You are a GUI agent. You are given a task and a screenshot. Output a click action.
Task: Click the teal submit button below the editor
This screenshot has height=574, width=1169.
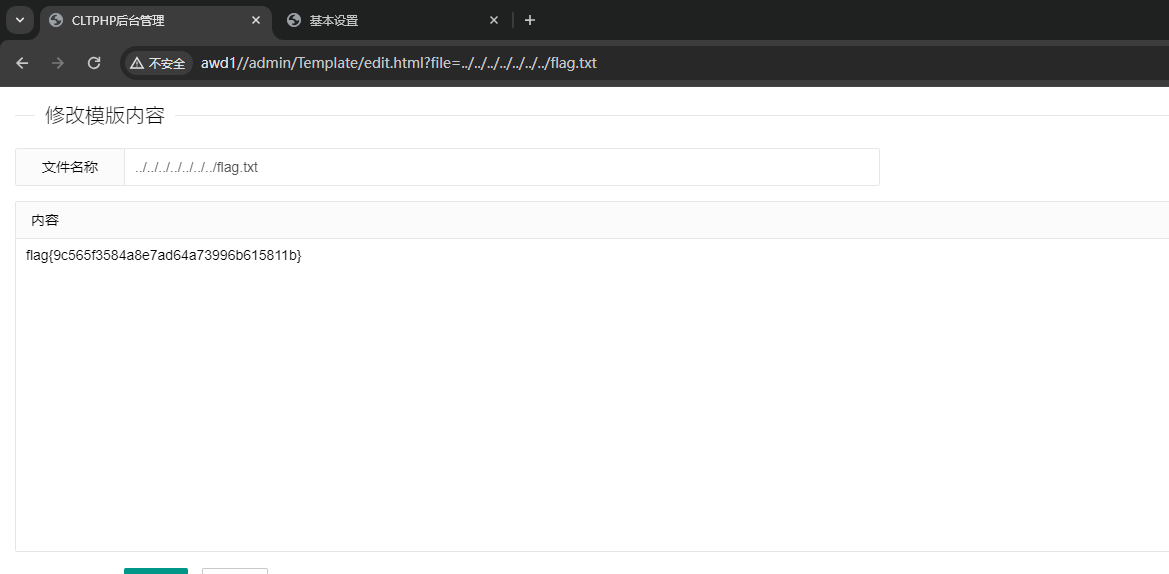pyautogui.click(x=156, y=571)
